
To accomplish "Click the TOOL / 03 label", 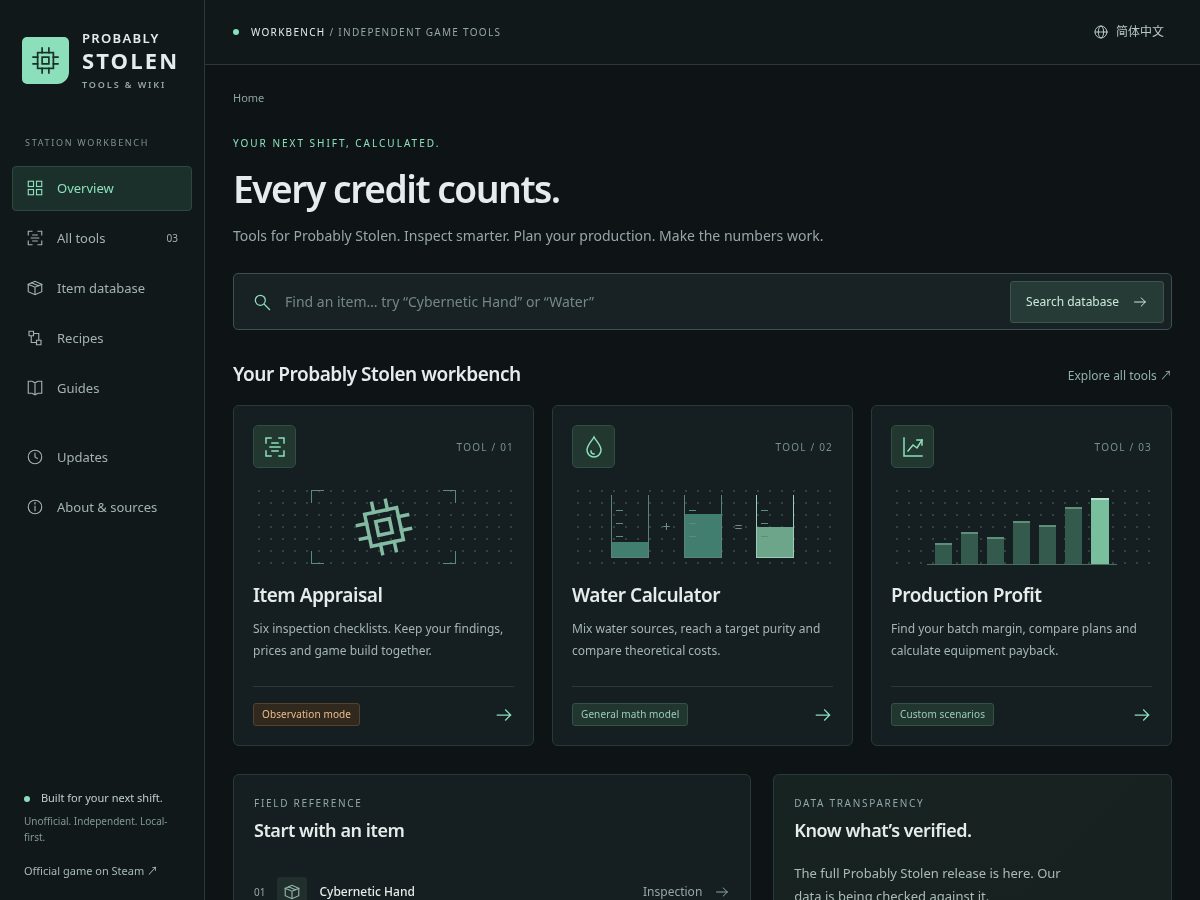I will [x=1122, y=447].
